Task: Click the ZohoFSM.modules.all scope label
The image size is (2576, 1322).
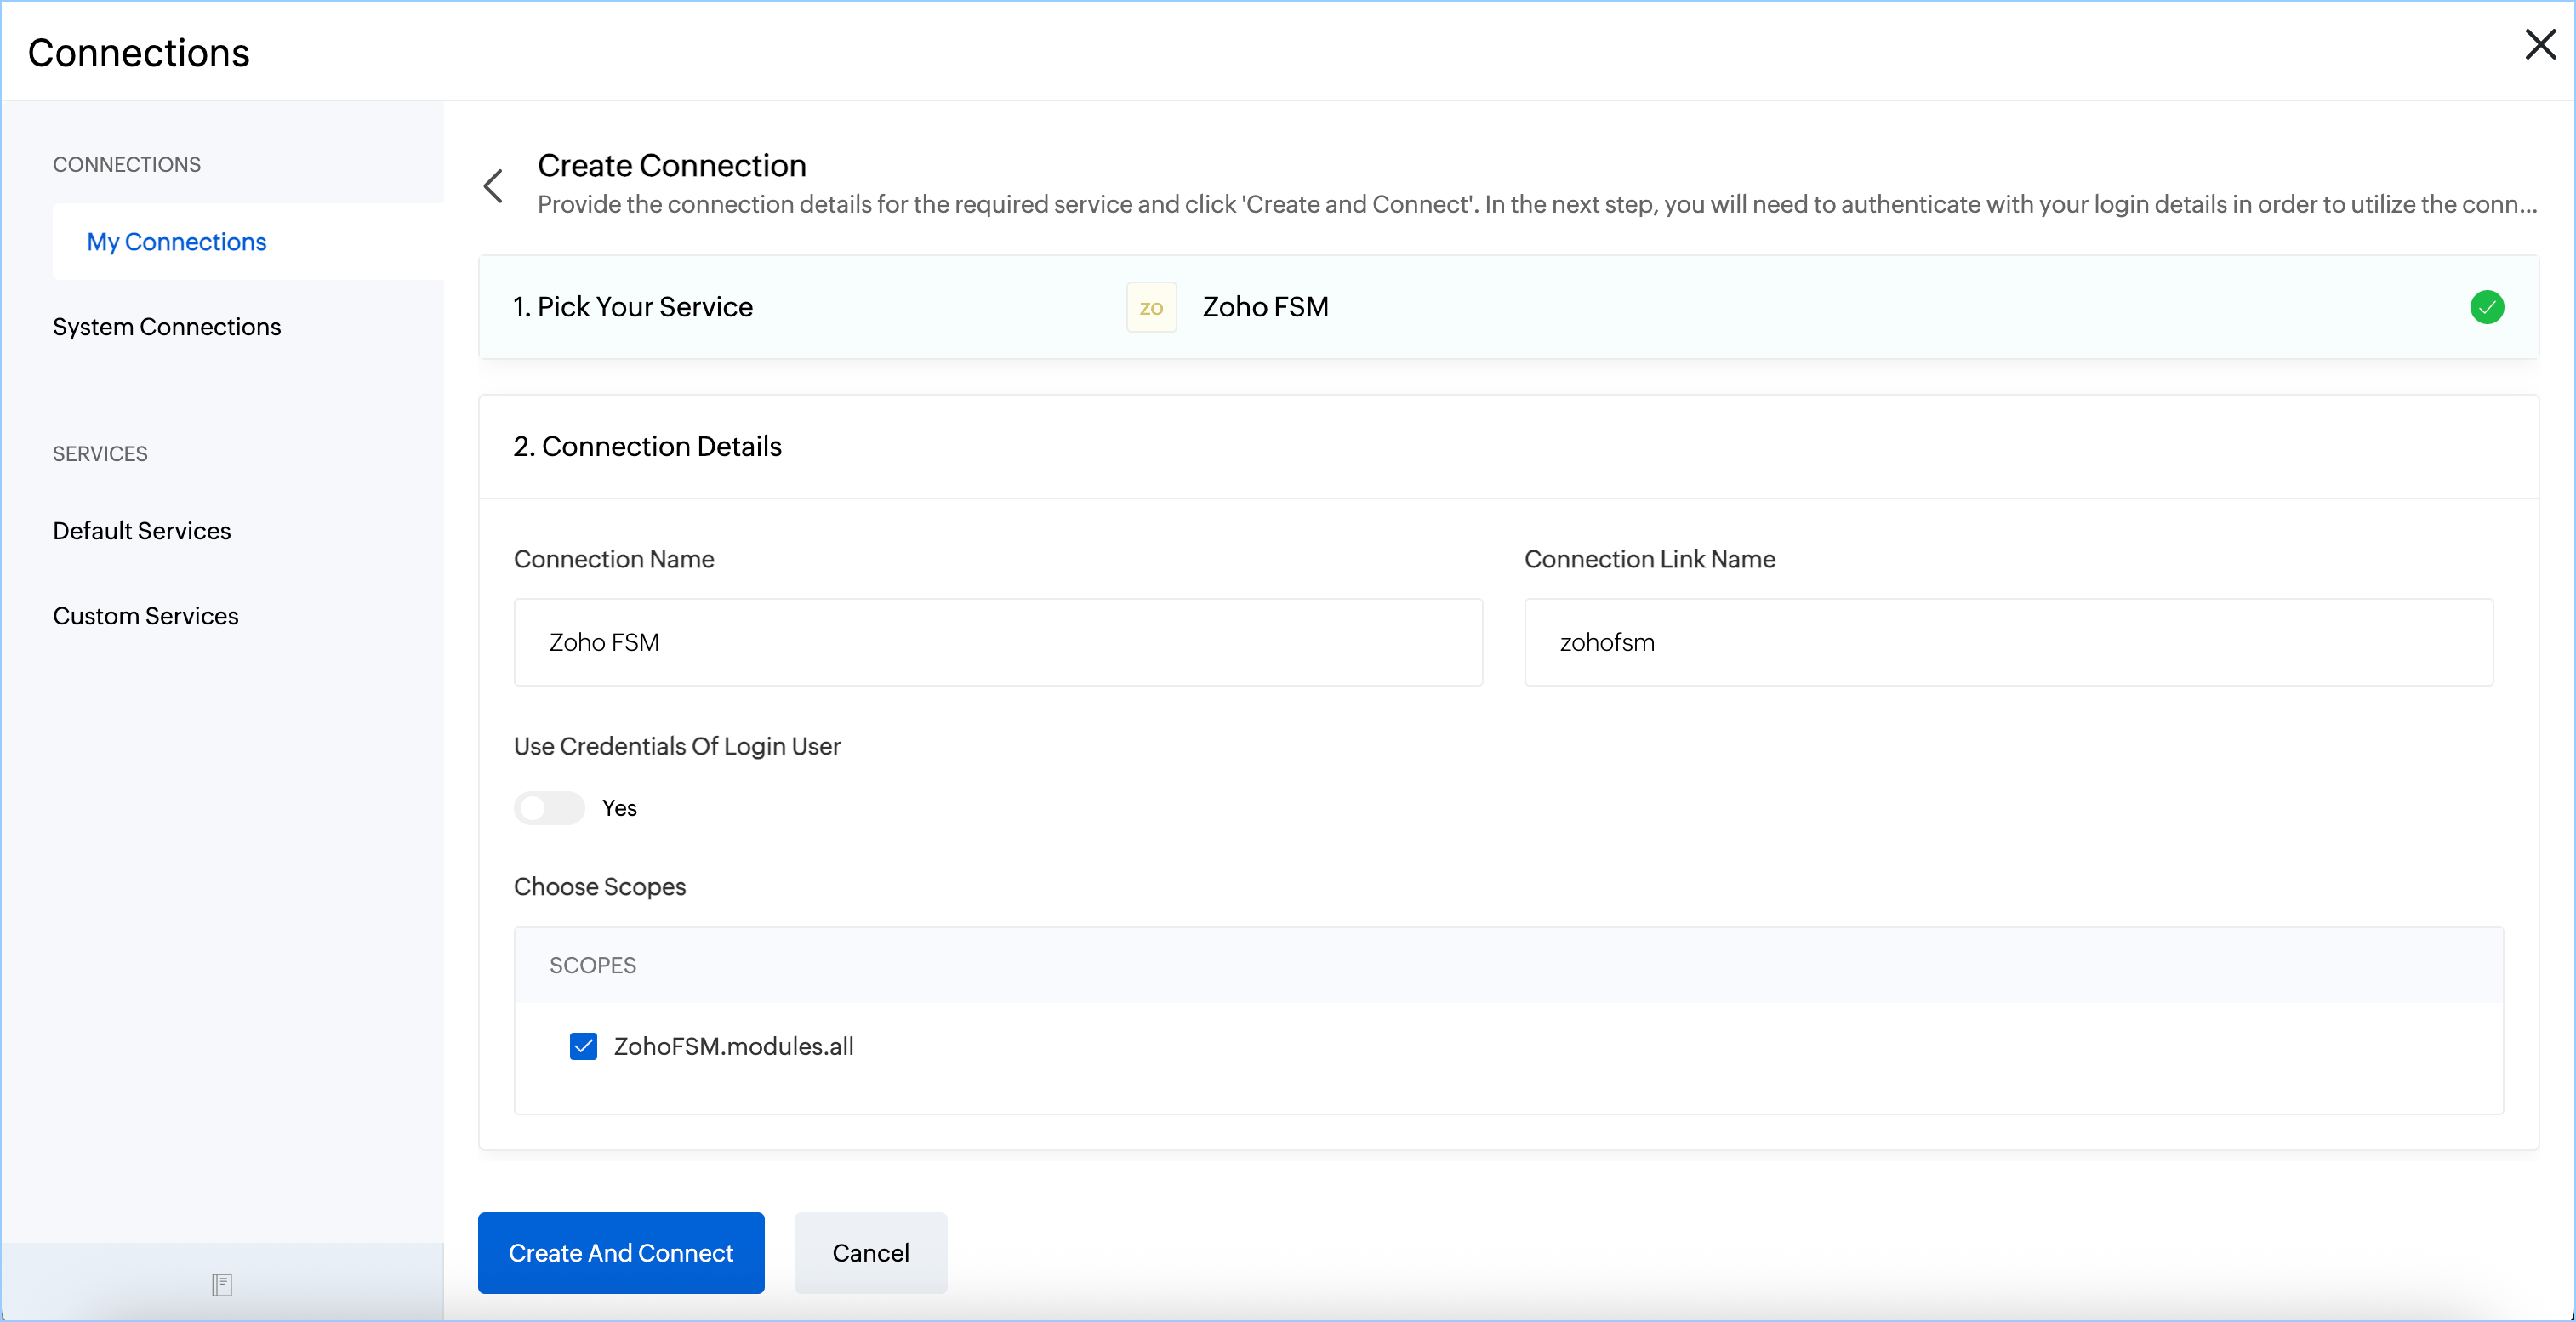Action: point(733,1046)
